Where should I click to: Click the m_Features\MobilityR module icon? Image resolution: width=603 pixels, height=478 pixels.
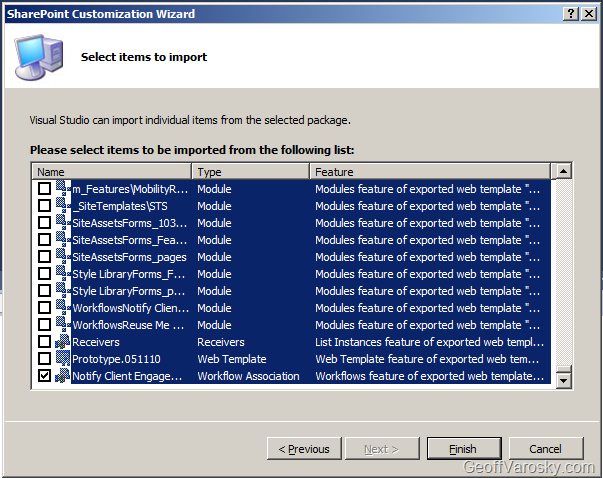pos(63,189)
